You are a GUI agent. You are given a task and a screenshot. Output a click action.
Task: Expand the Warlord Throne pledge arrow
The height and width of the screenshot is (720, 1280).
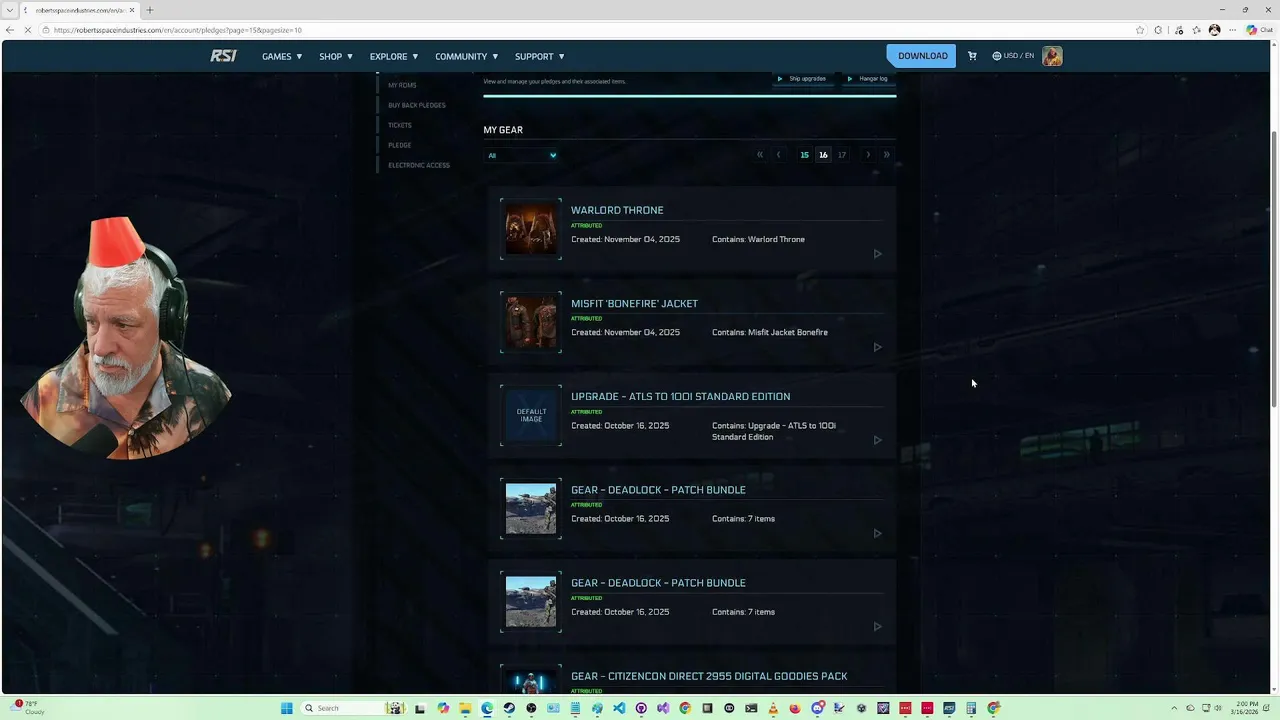pos(878,254)
